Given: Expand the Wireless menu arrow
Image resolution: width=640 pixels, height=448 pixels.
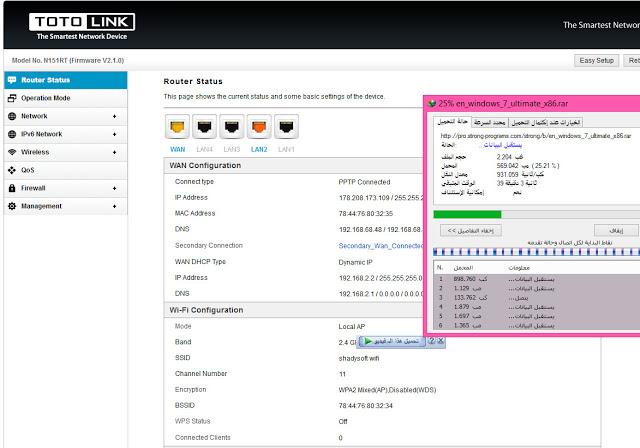Looking at the screenshot, I should [114, 152].
